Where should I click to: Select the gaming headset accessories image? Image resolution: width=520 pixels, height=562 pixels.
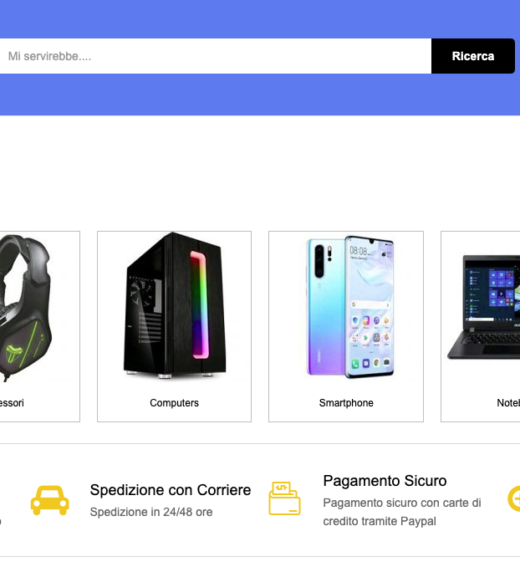[x=26, y=308]
